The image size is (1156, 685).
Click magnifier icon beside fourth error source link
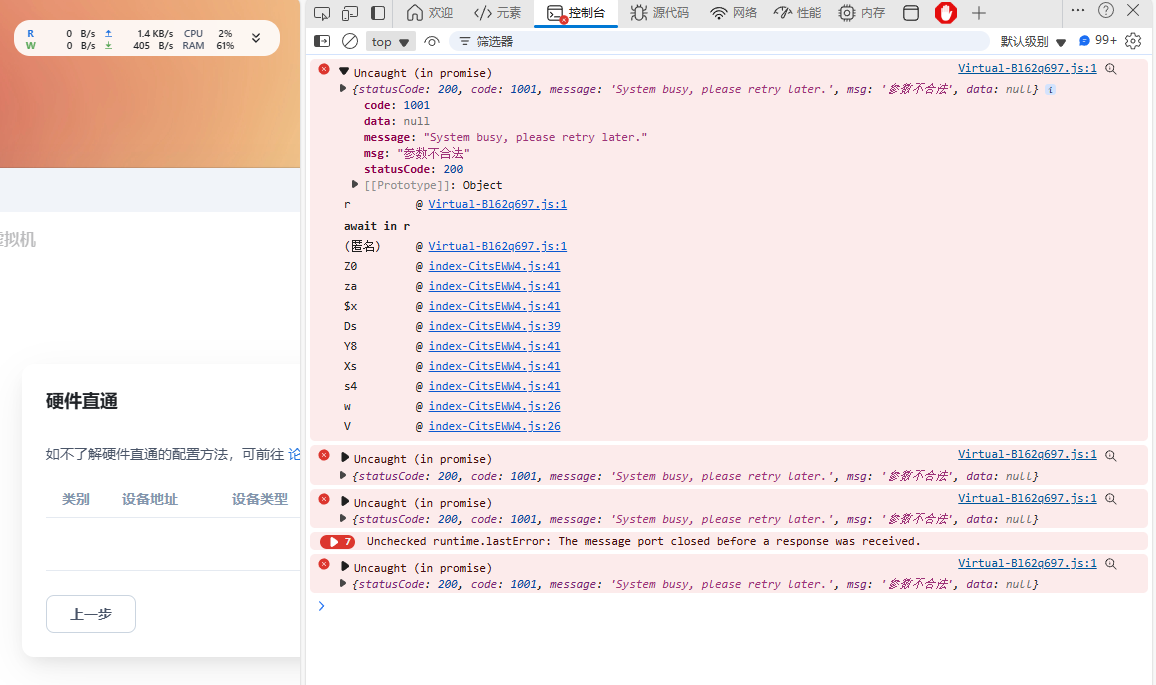pyautogui.click(x=1111, y=563)
